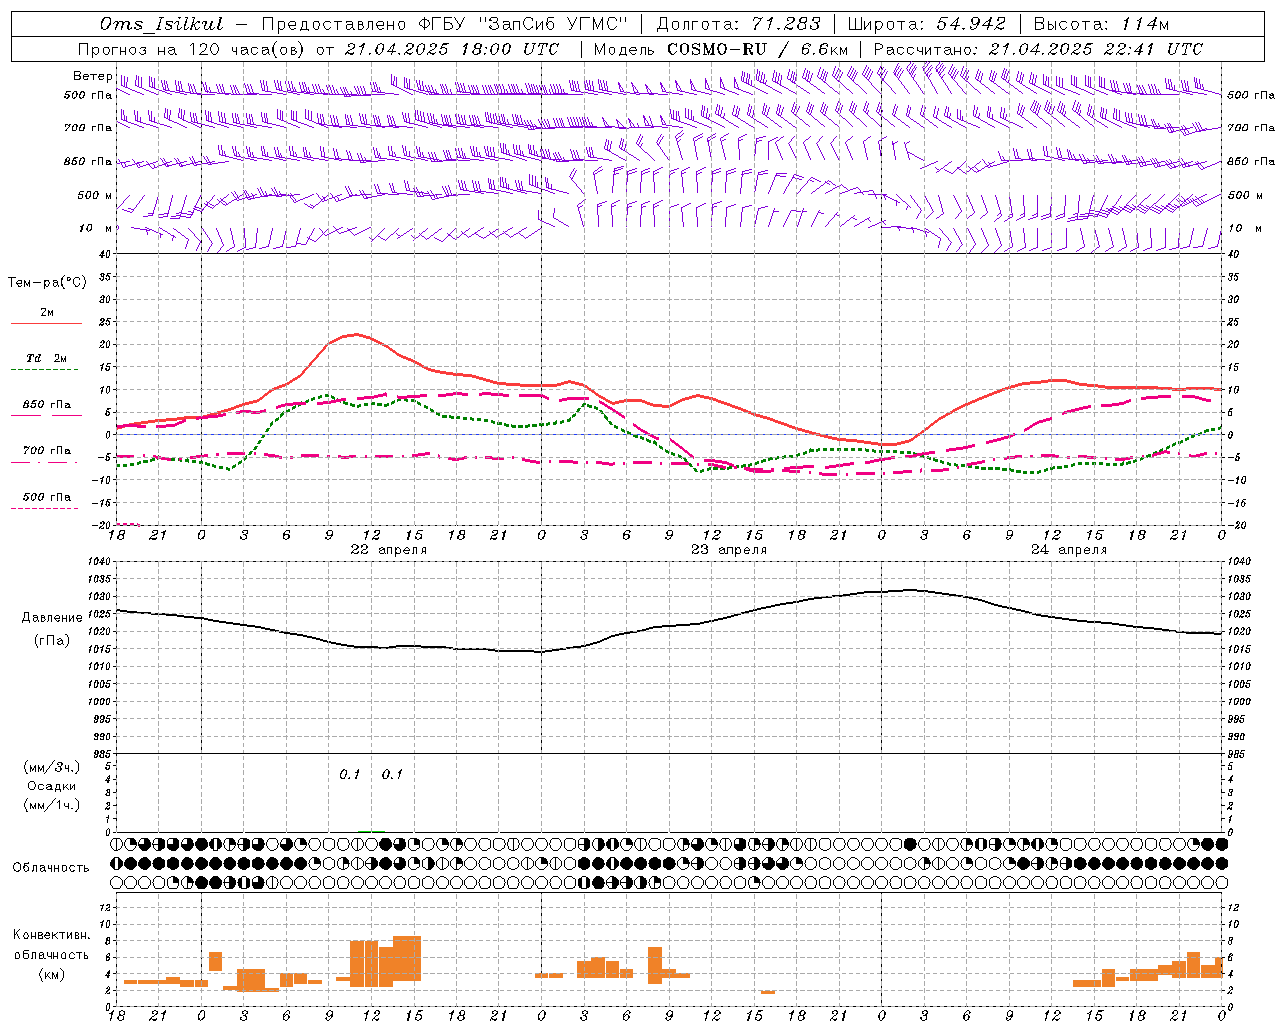Select the elevation text Высота: 114м

pyautogui.click(x=1101, y=24)
